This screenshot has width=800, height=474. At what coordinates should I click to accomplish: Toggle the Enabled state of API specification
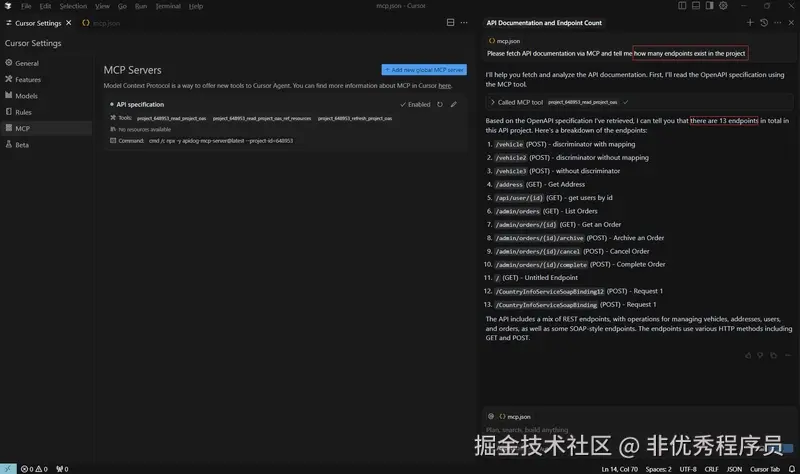pos(415,105)
